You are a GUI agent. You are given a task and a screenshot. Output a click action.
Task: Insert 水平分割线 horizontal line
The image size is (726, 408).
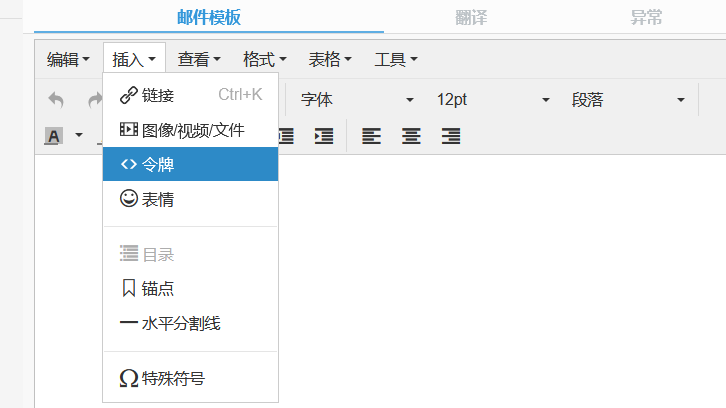pyautogui.click(x=190, y=323)
